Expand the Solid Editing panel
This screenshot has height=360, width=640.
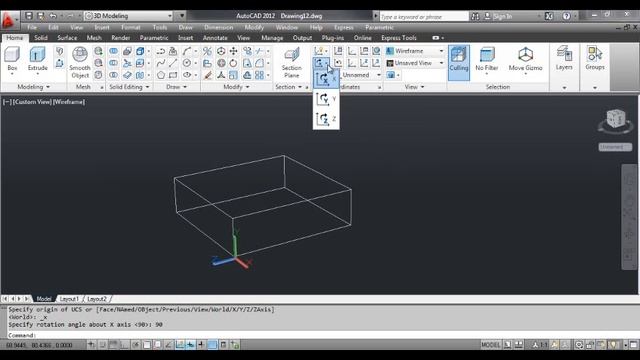[x=129, y=87]
